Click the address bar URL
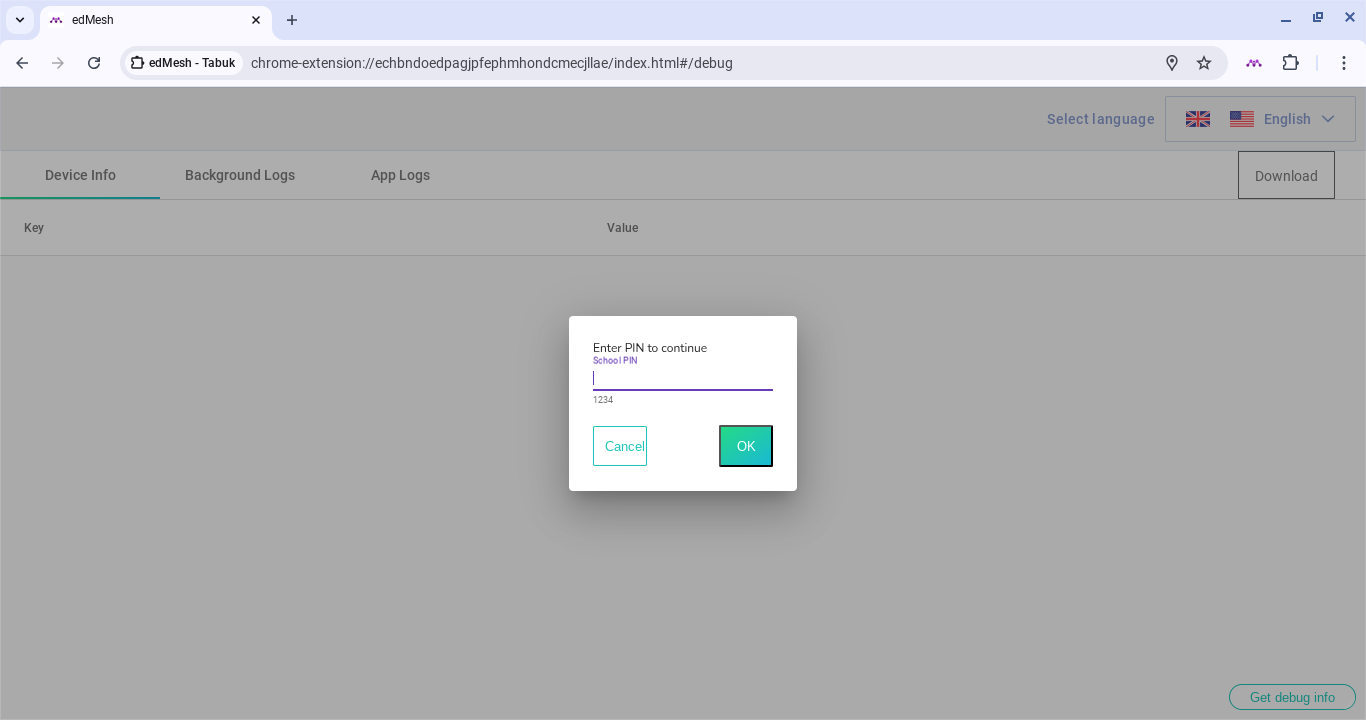This screenshot has height=720, width=1366. 492,63
